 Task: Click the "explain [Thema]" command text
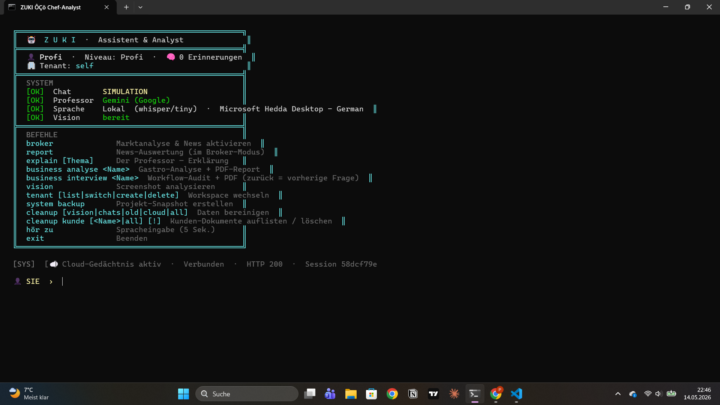60,161
